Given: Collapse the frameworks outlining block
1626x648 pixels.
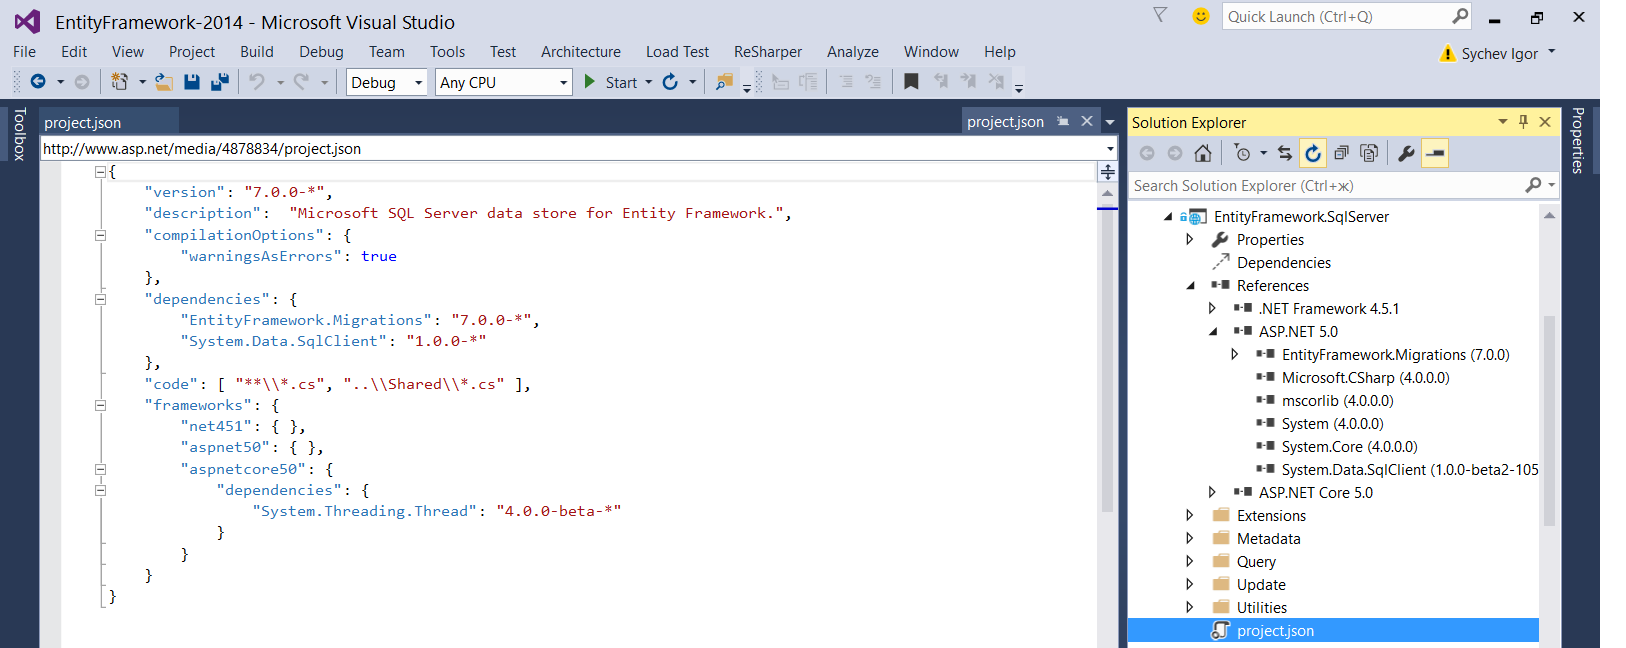Looking at the screenshot, I should pos(100,405).
